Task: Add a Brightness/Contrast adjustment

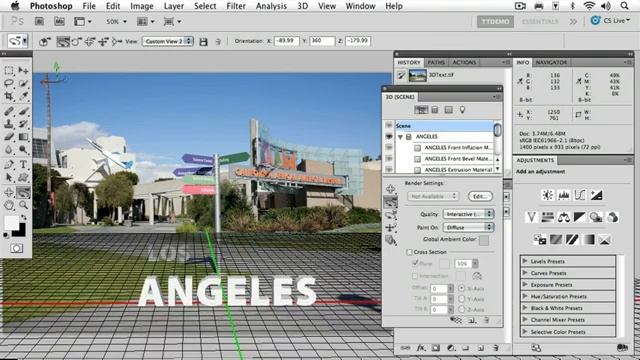Action: coord(547,195)
